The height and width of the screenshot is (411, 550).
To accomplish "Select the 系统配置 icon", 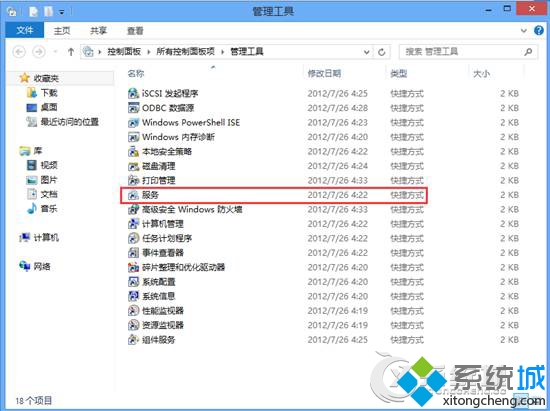I will point(133,282).
